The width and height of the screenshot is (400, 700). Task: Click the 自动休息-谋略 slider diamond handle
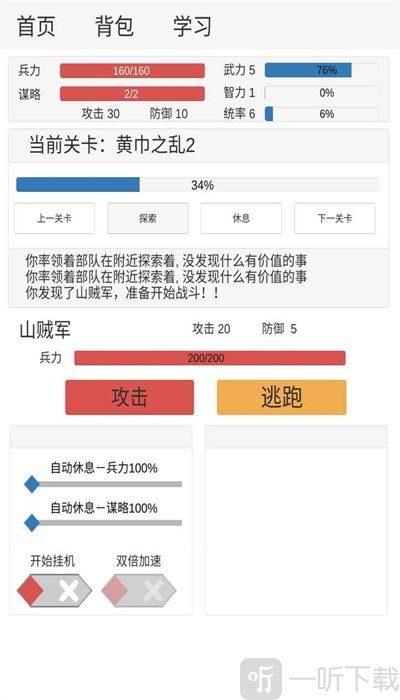tap(31, 523)
